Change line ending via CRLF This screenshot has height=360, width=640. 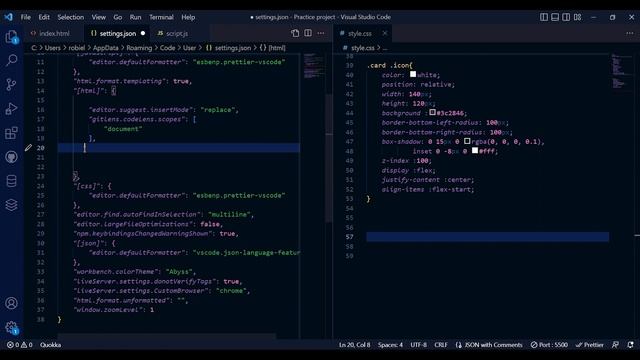(x=441, y=345)
